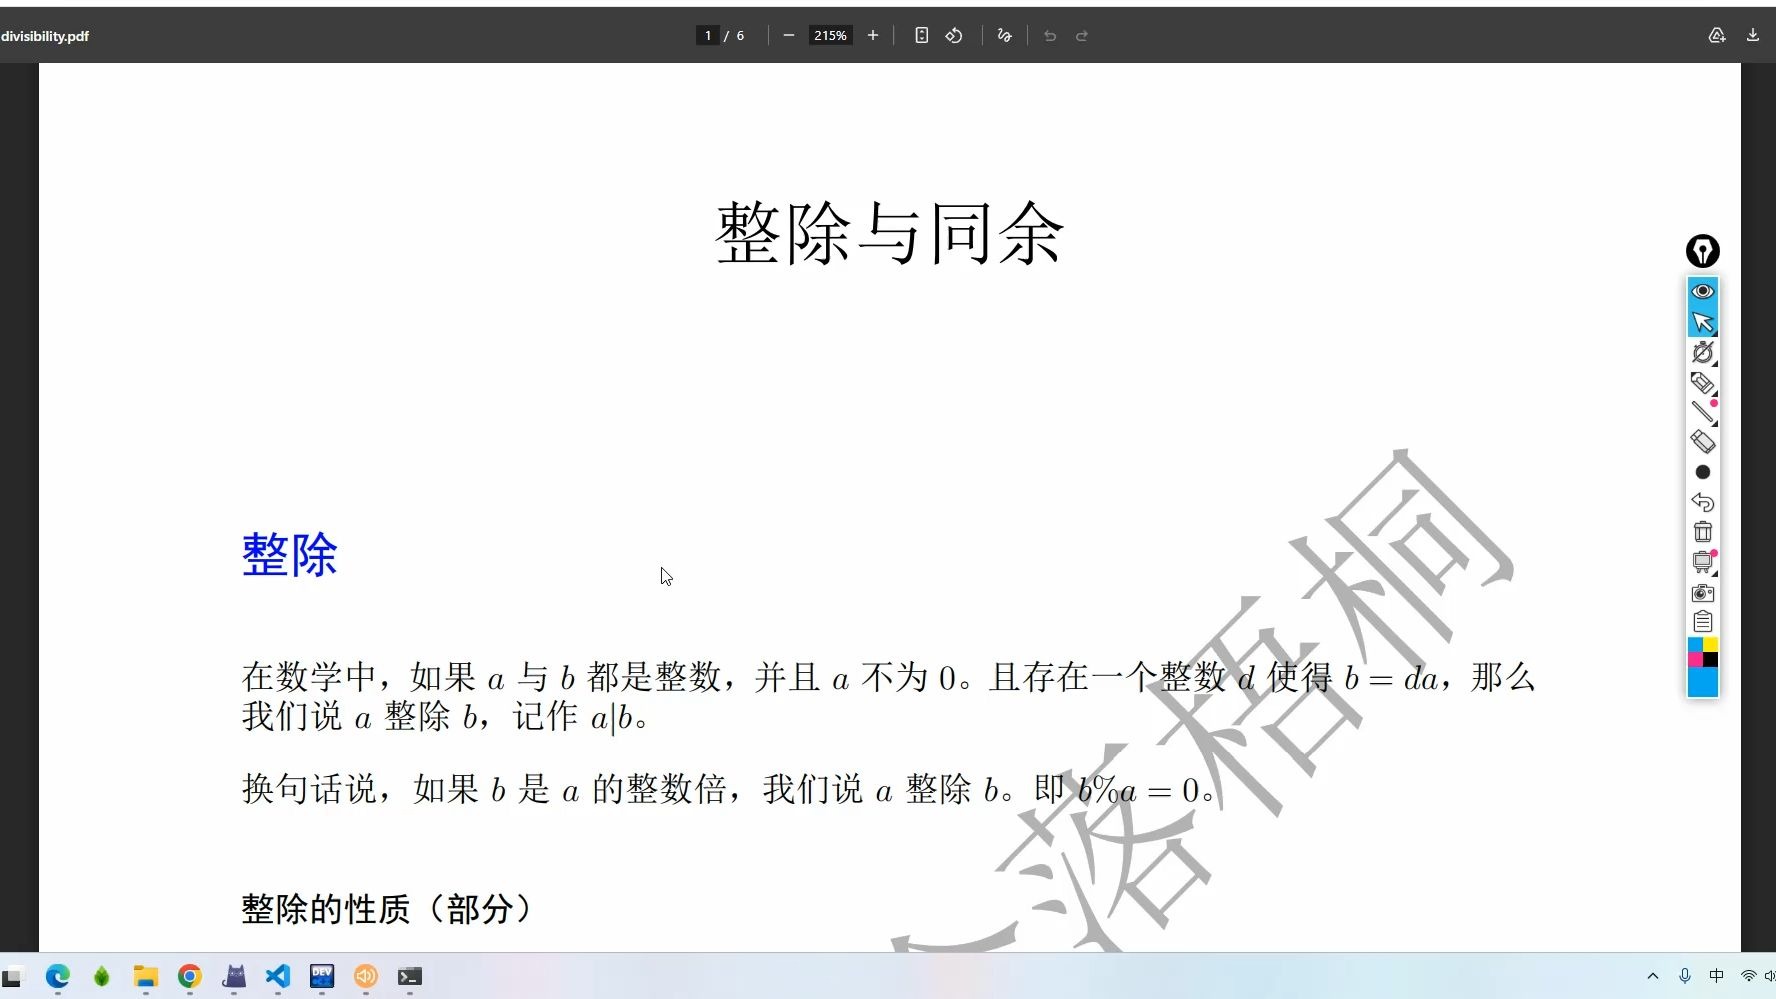
Task: Pick the solid blue color swatch
Action: [x=1703, y=683]
